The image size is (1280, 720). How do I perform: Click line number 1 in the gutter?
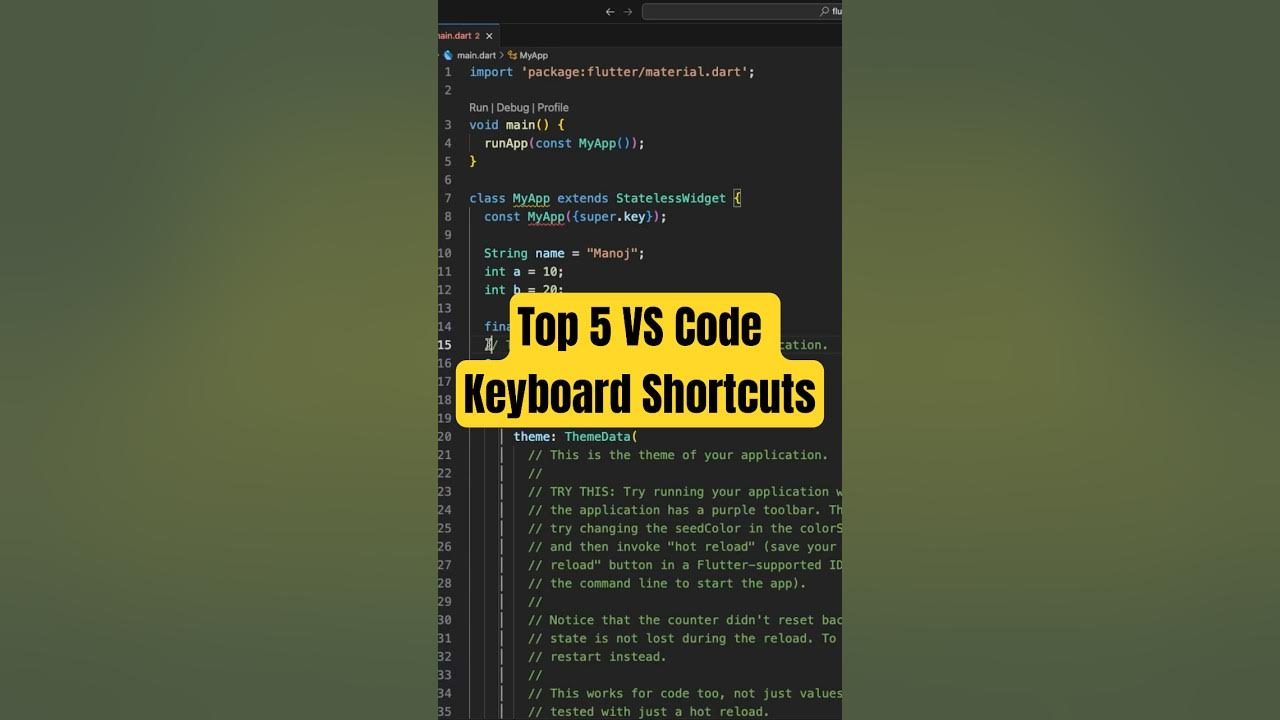pyautogui.click(x=448, y=72)
